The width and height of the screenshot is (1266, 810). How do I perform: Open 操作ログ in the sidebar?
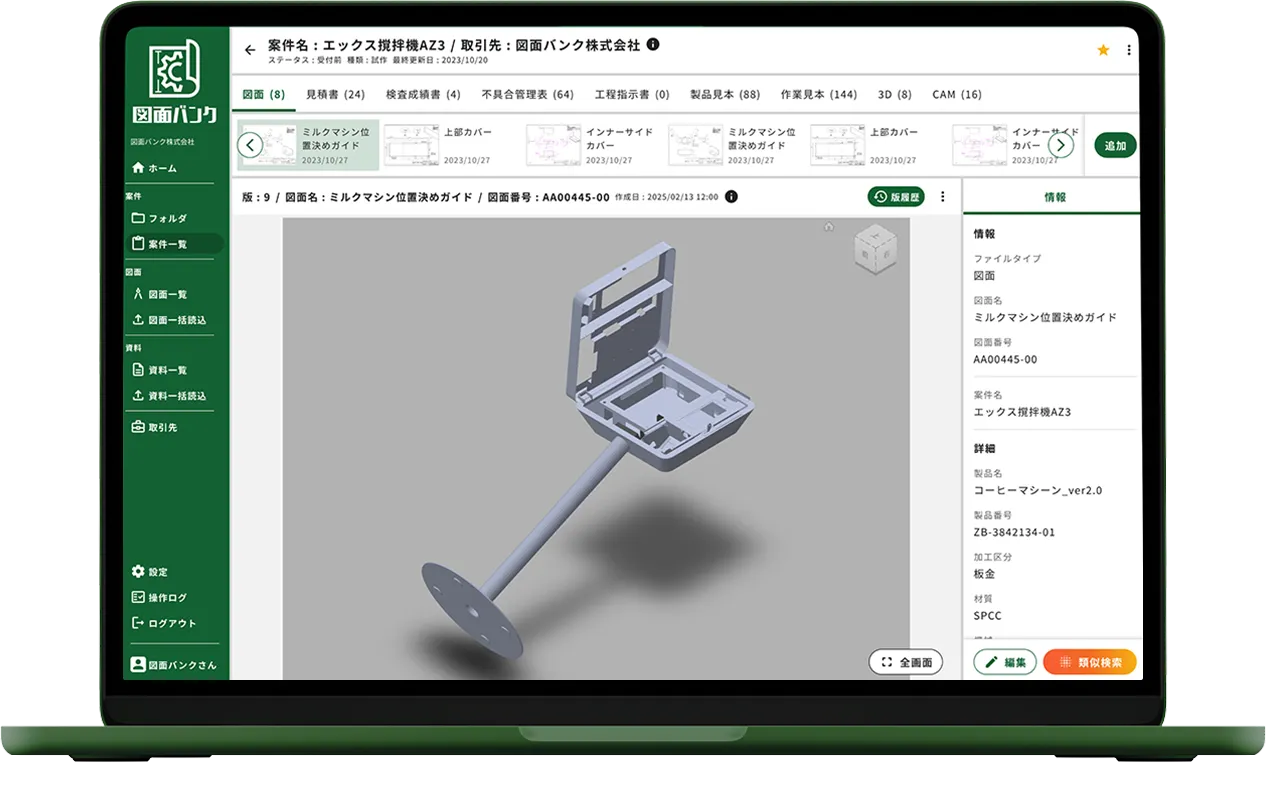[x=159, y=598]
